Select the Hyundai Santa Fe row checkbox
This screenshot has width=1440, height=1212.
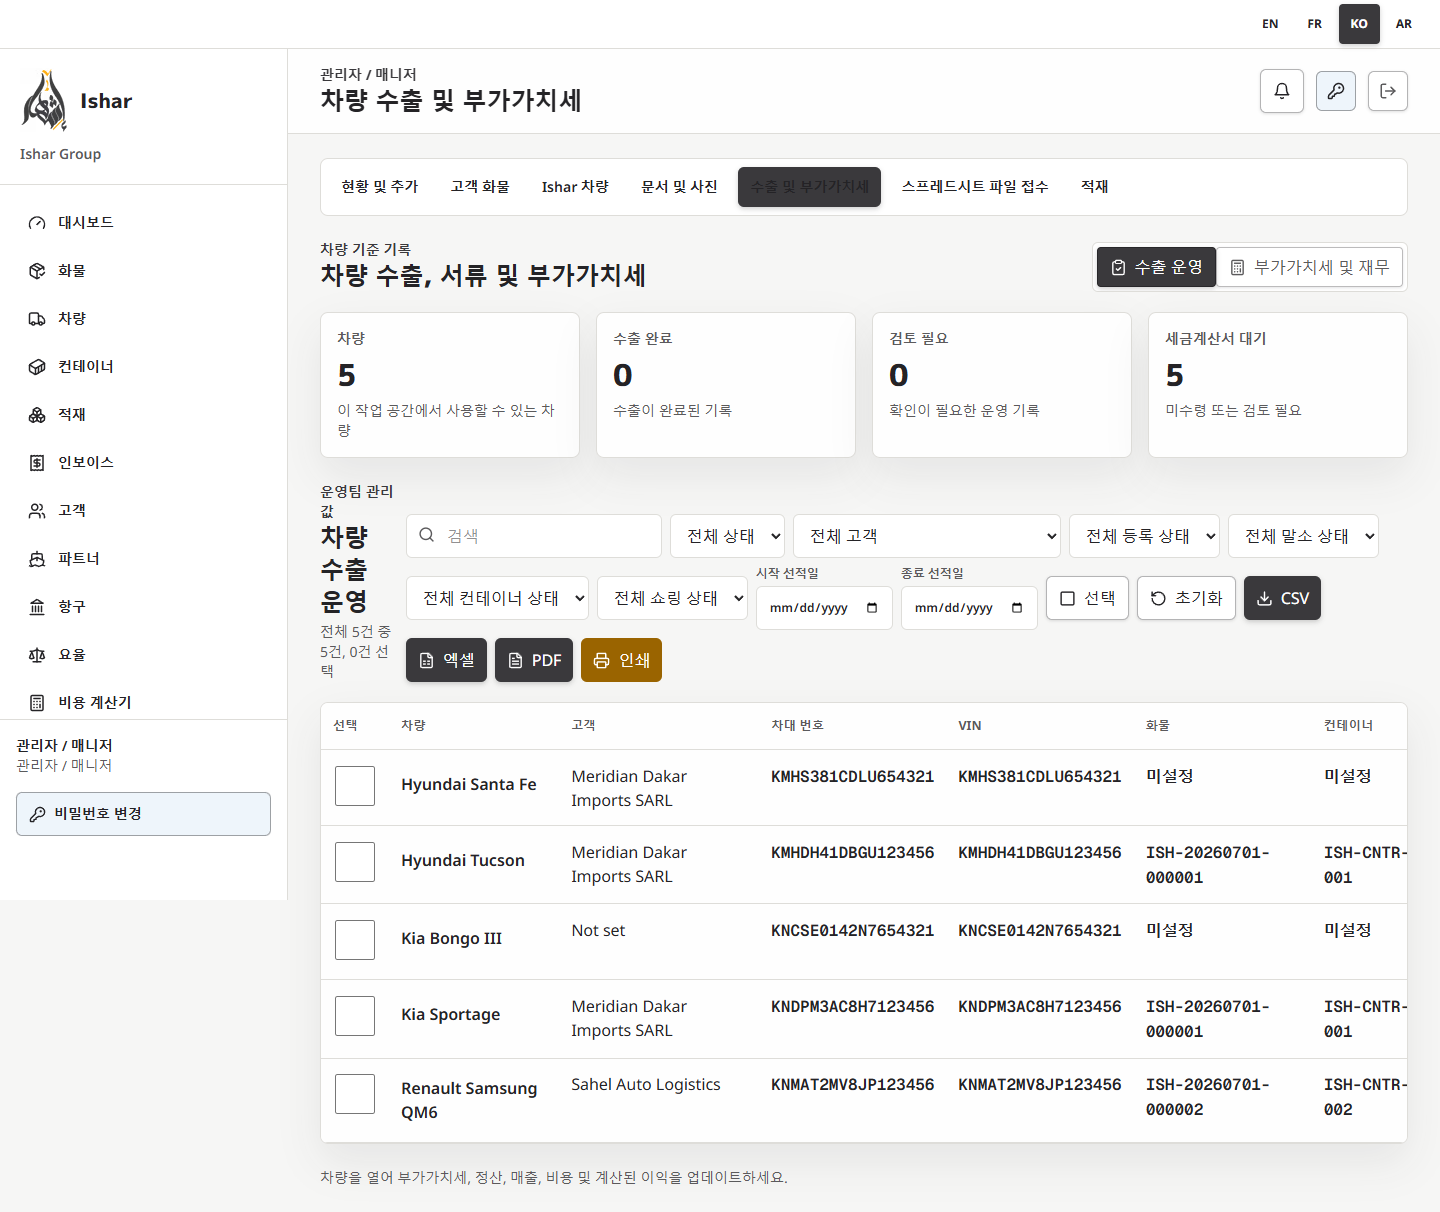(355, 786)
